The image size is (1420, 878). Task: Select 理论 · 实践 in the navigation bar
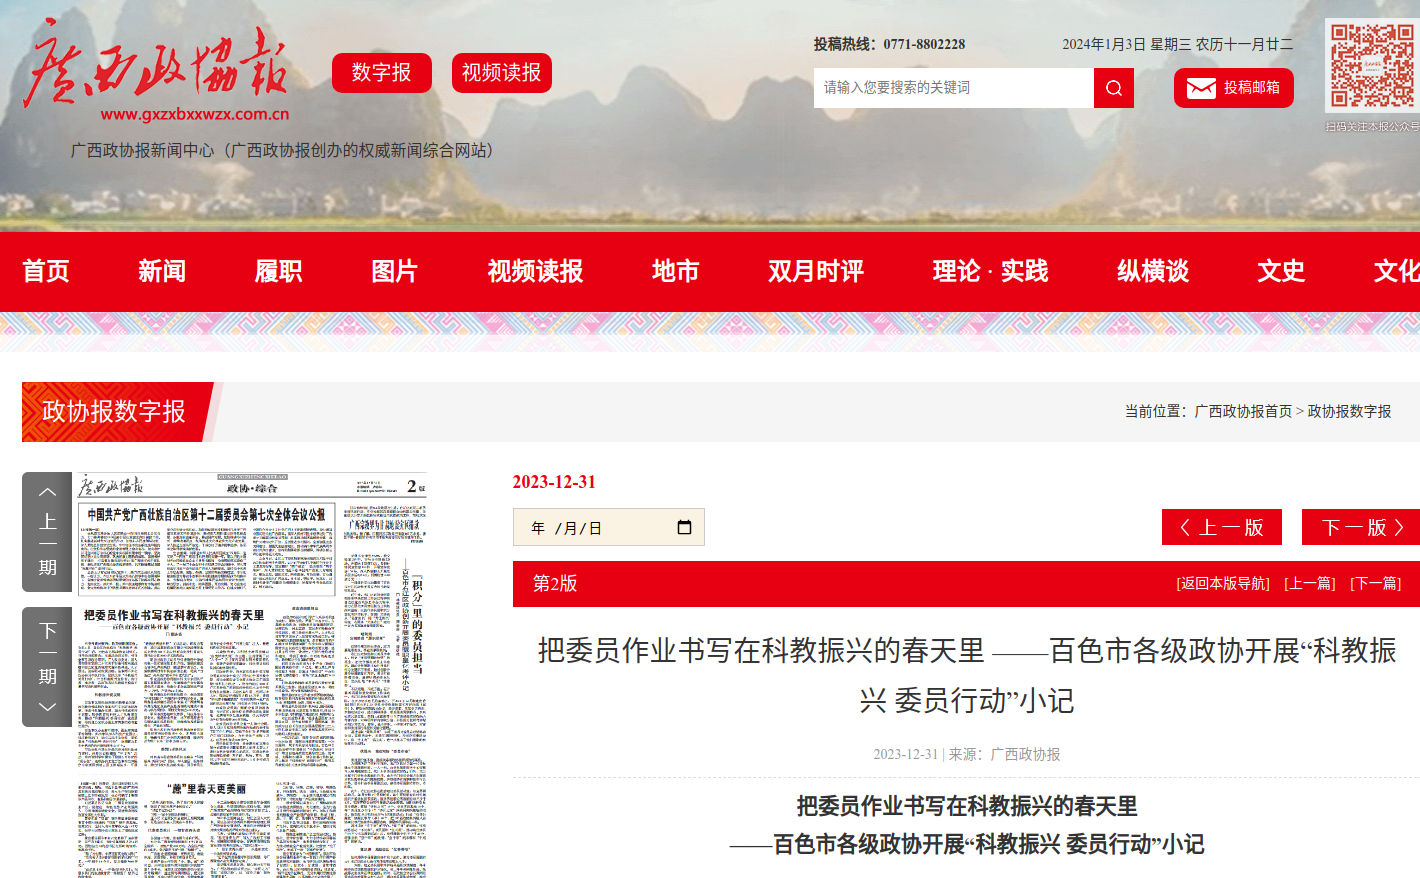pyautogui.click(x=990, y=271)
